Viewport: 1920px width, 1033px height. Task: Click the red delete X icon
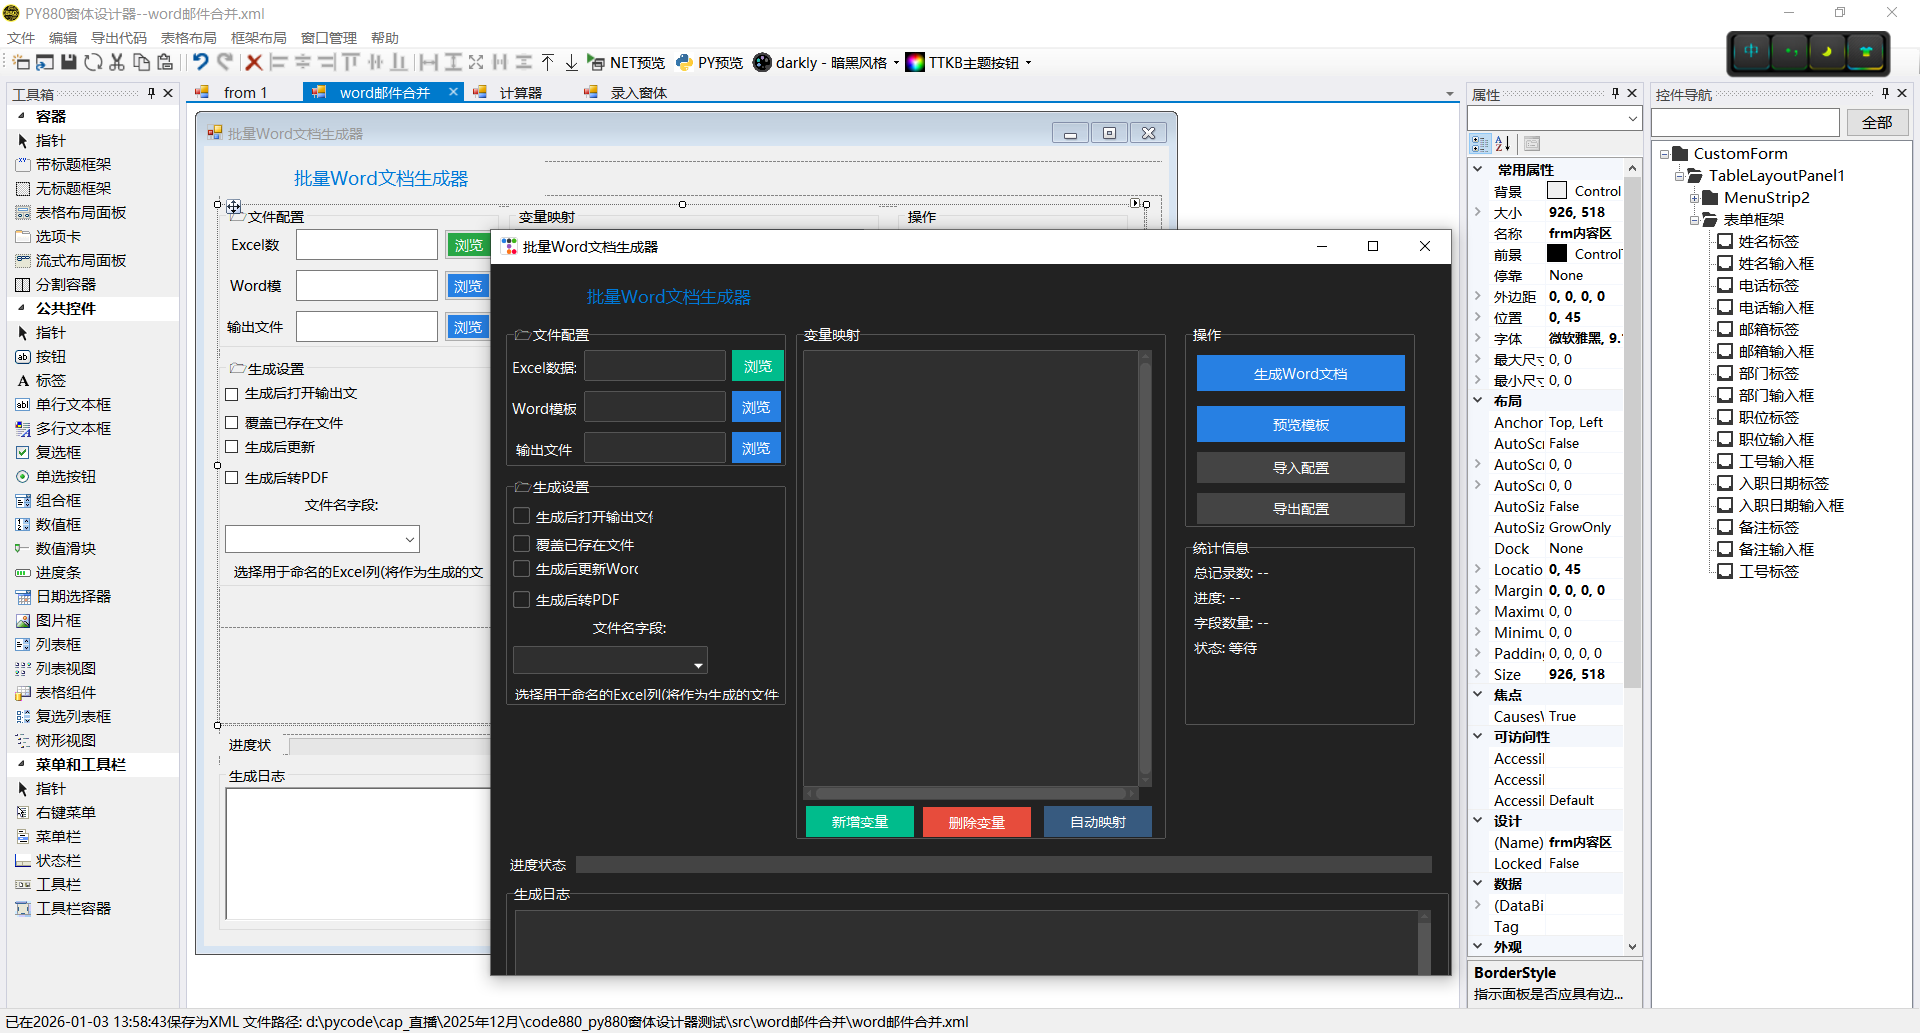pos(253,62)
